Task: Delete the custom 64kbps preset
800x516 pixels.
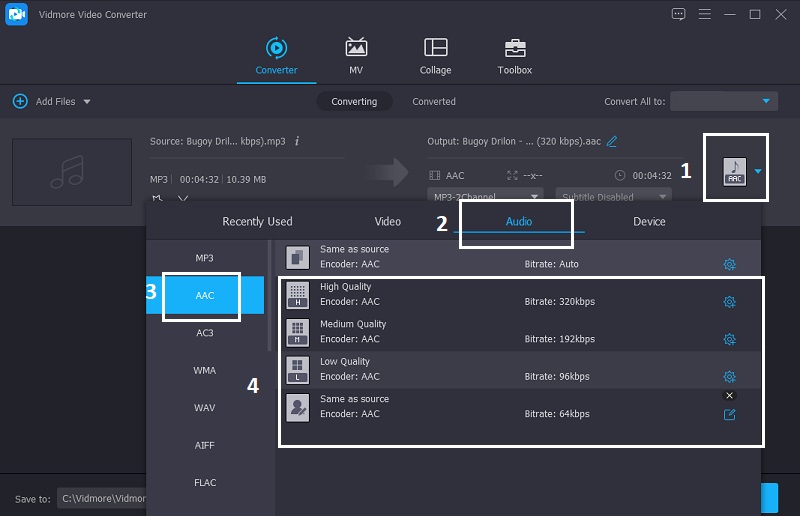Action: pos(729,396)
